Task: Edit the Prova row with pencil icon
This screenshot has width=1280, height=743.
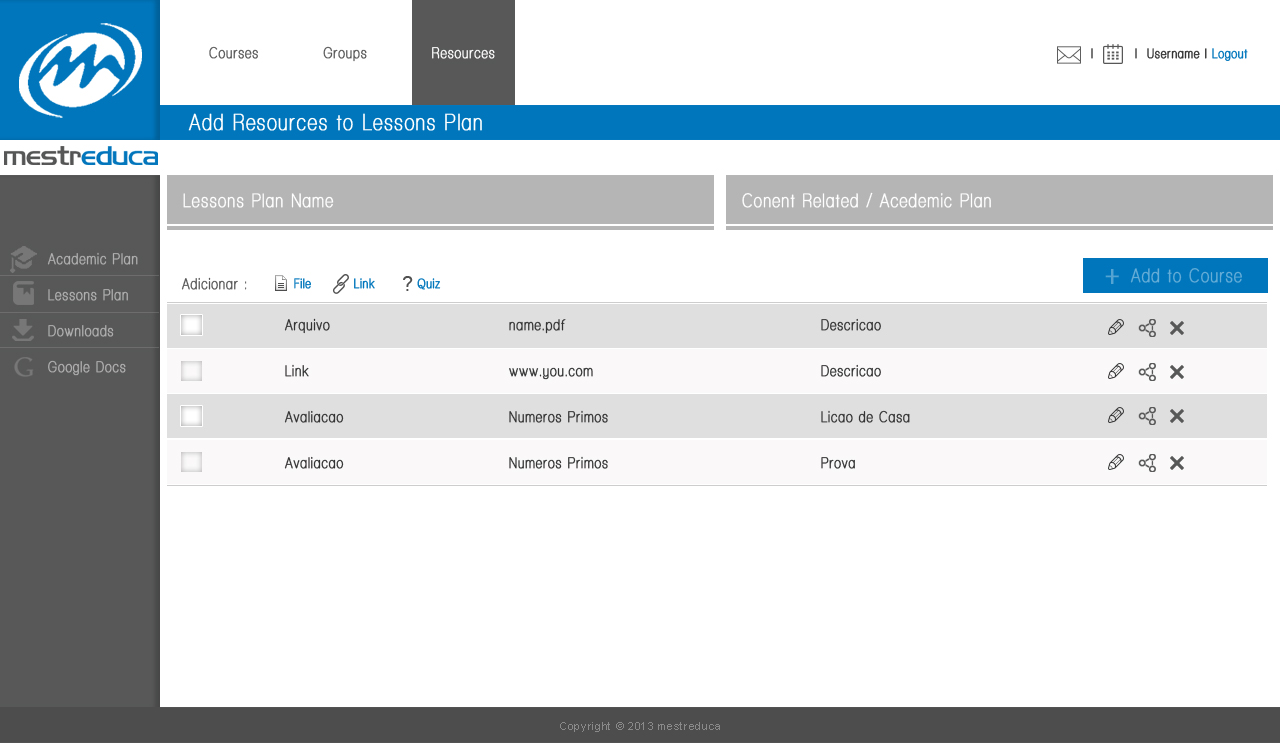Action: coord(1116,462)
